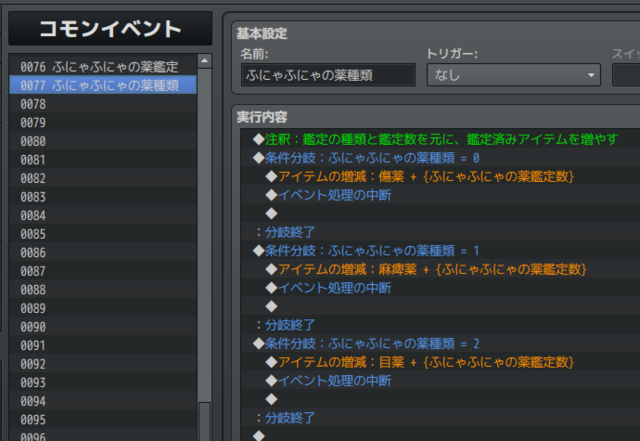Click the 名前 name input field
Viewport: 640px width, 441px height.
[x=328, y=75]
